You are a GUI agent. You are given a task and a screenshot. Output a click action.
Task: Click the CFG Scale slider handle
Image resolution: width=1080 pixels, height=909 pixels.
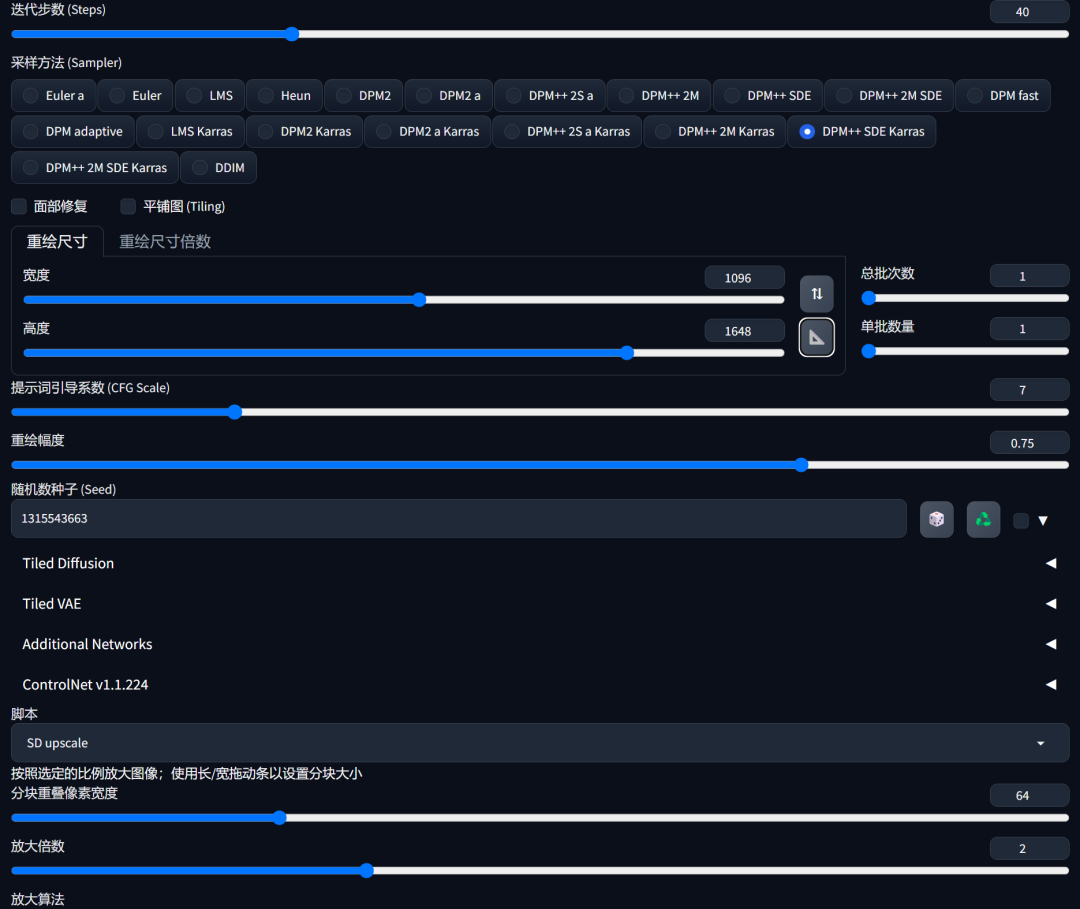pos(235,412)
